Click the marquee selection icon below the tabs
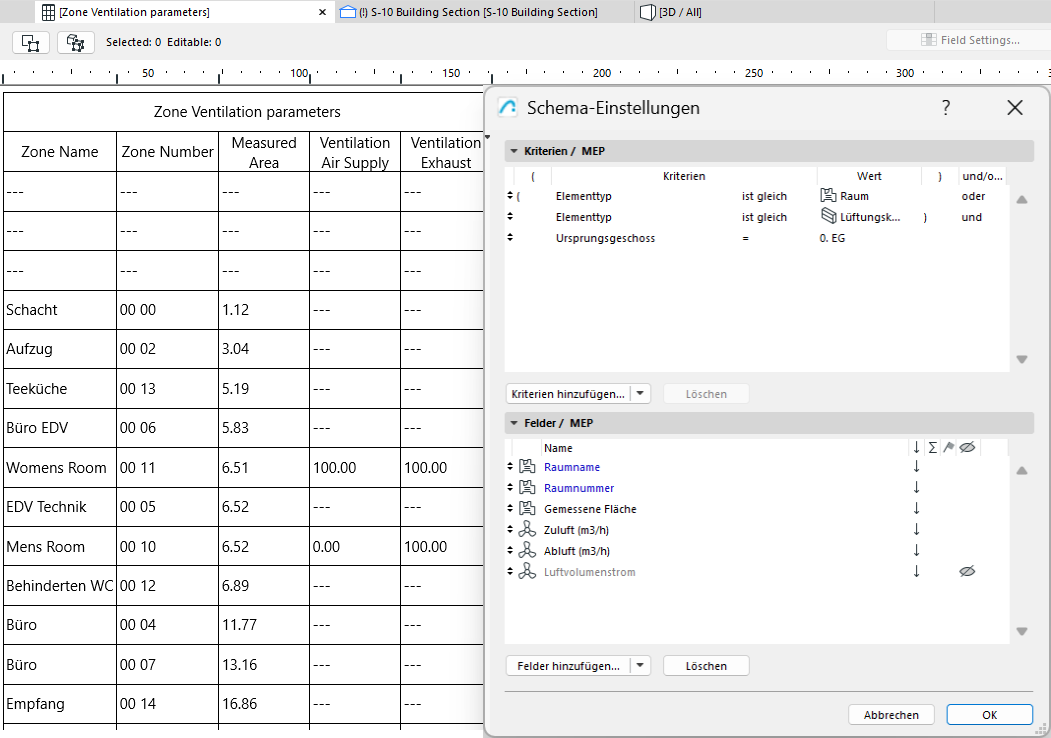Screen dimensions: 1051x738 click(x=30, y=43)
